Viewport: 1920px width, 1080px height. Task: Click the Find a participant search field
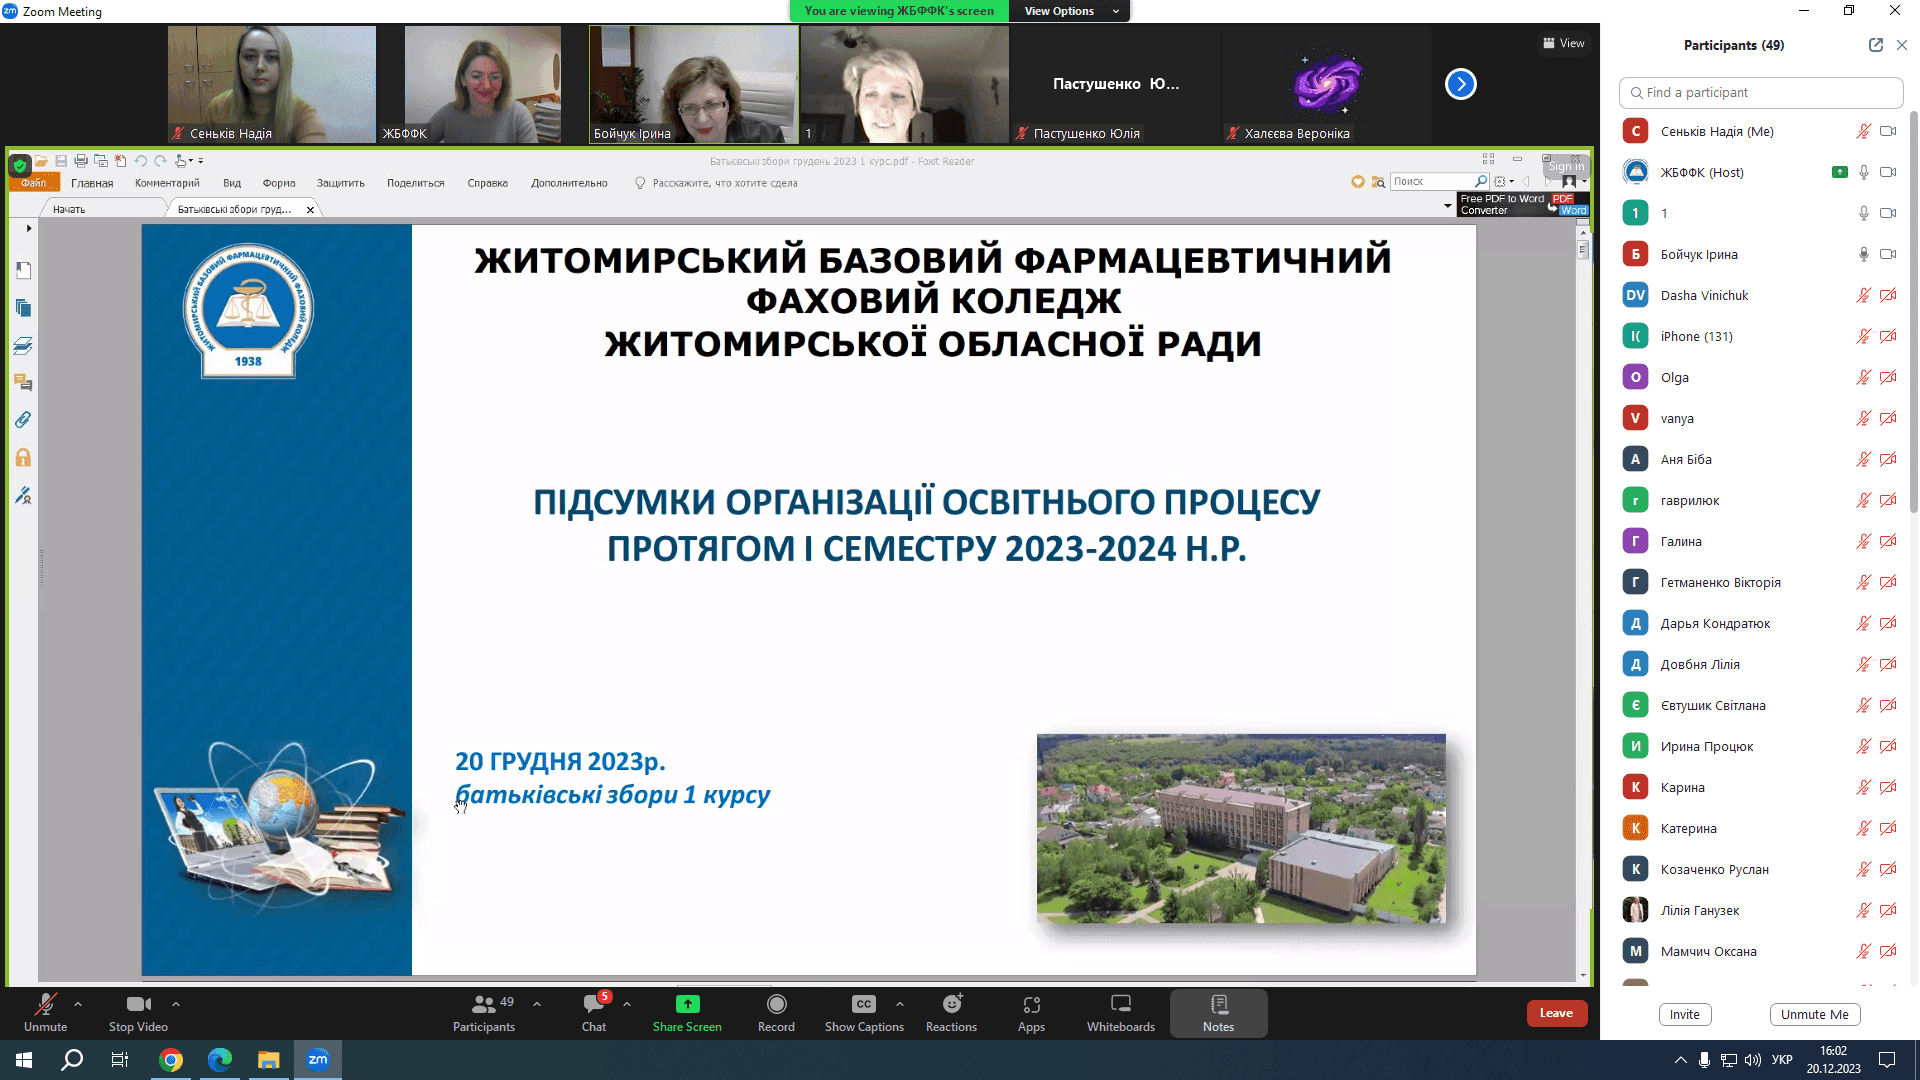tap(1760, 92)
